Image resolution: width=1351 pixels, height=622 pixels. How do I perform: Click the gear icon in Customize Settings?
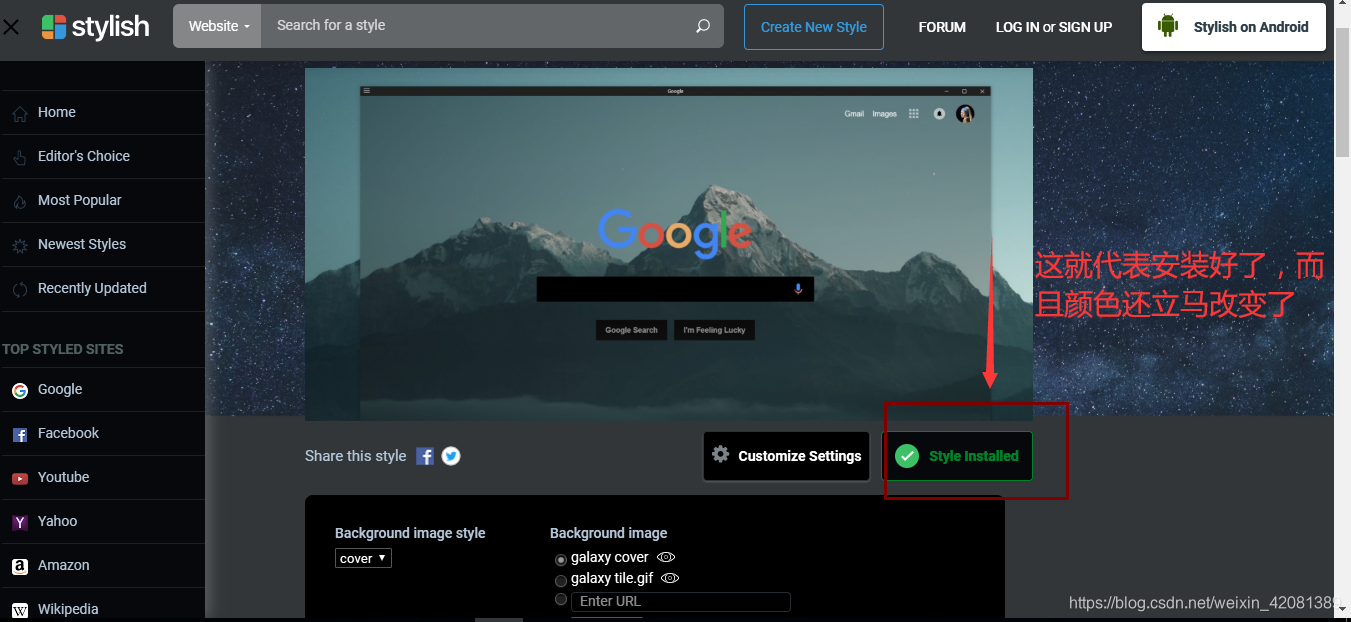click(720, 455)
